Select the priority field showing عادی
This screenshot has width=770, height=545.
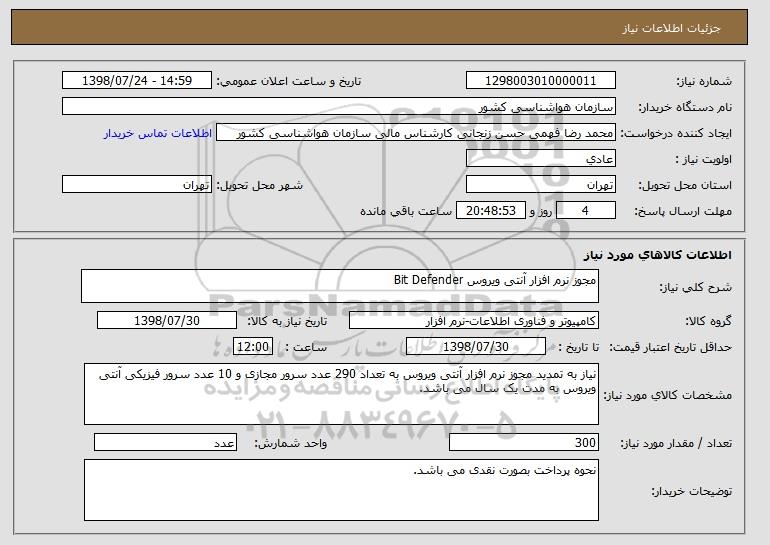tap(541, 159)
